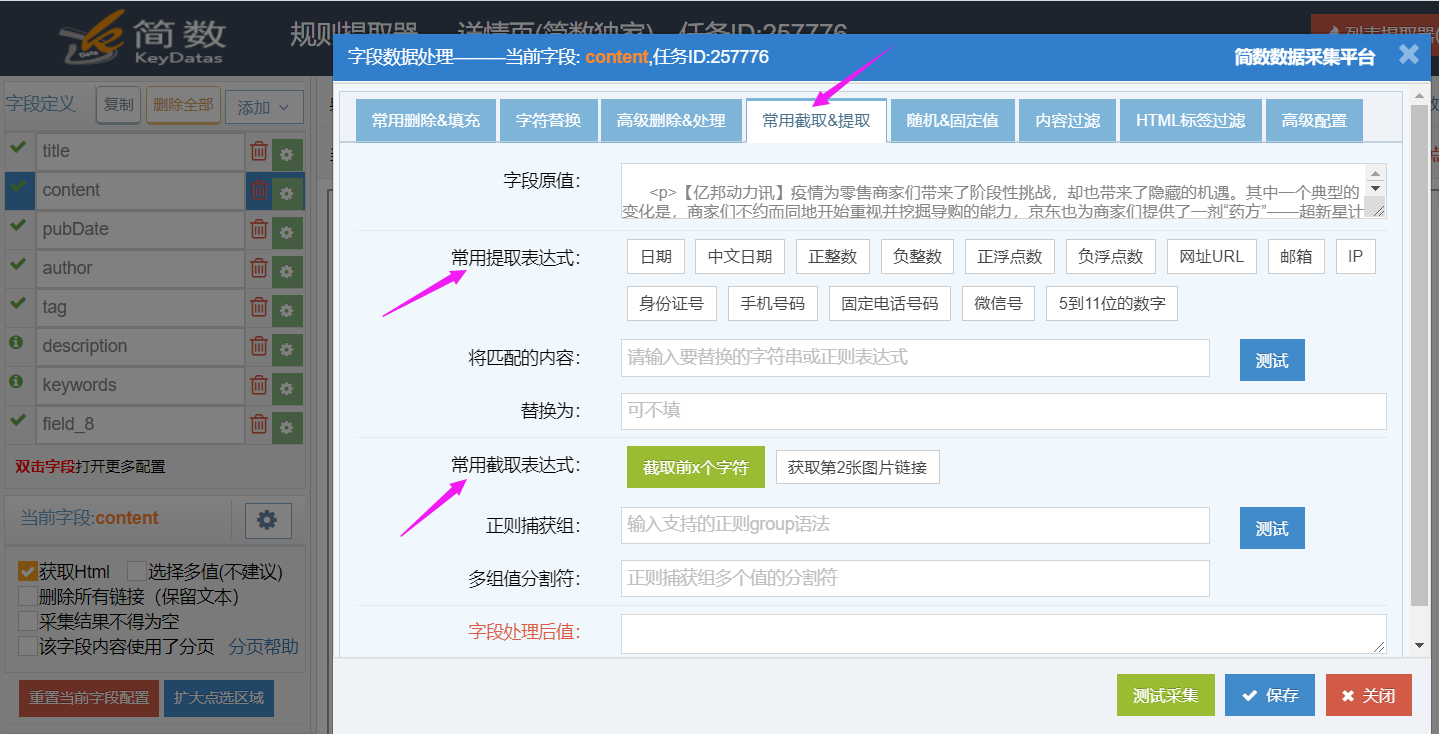
Task: Close the field data processing dialog with X
Action: 1408,55
